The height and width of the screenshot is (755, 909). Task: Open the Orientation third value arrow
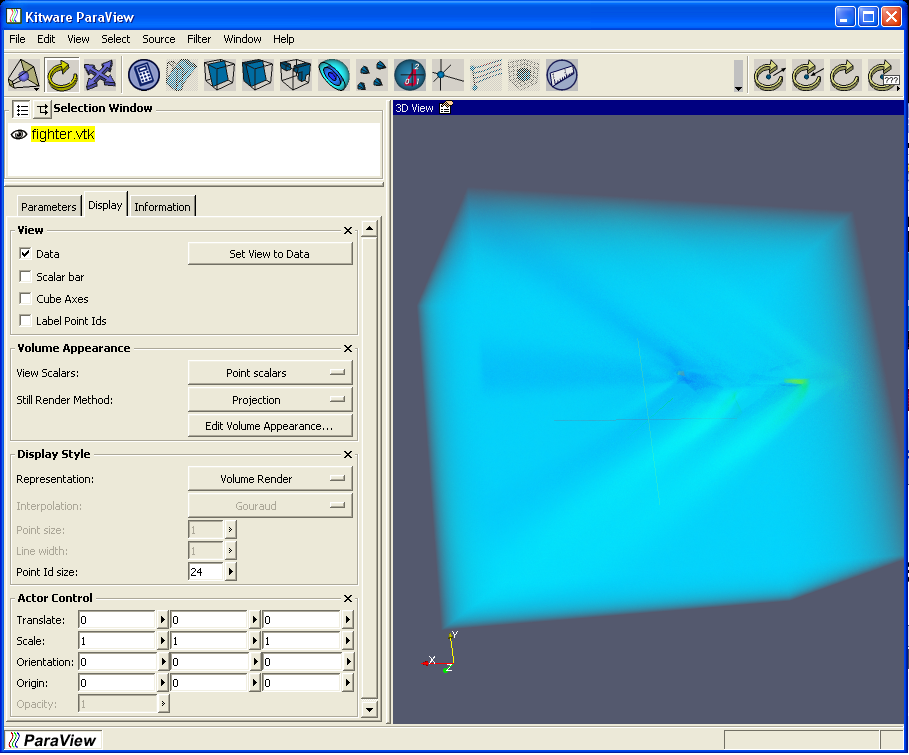347,662
